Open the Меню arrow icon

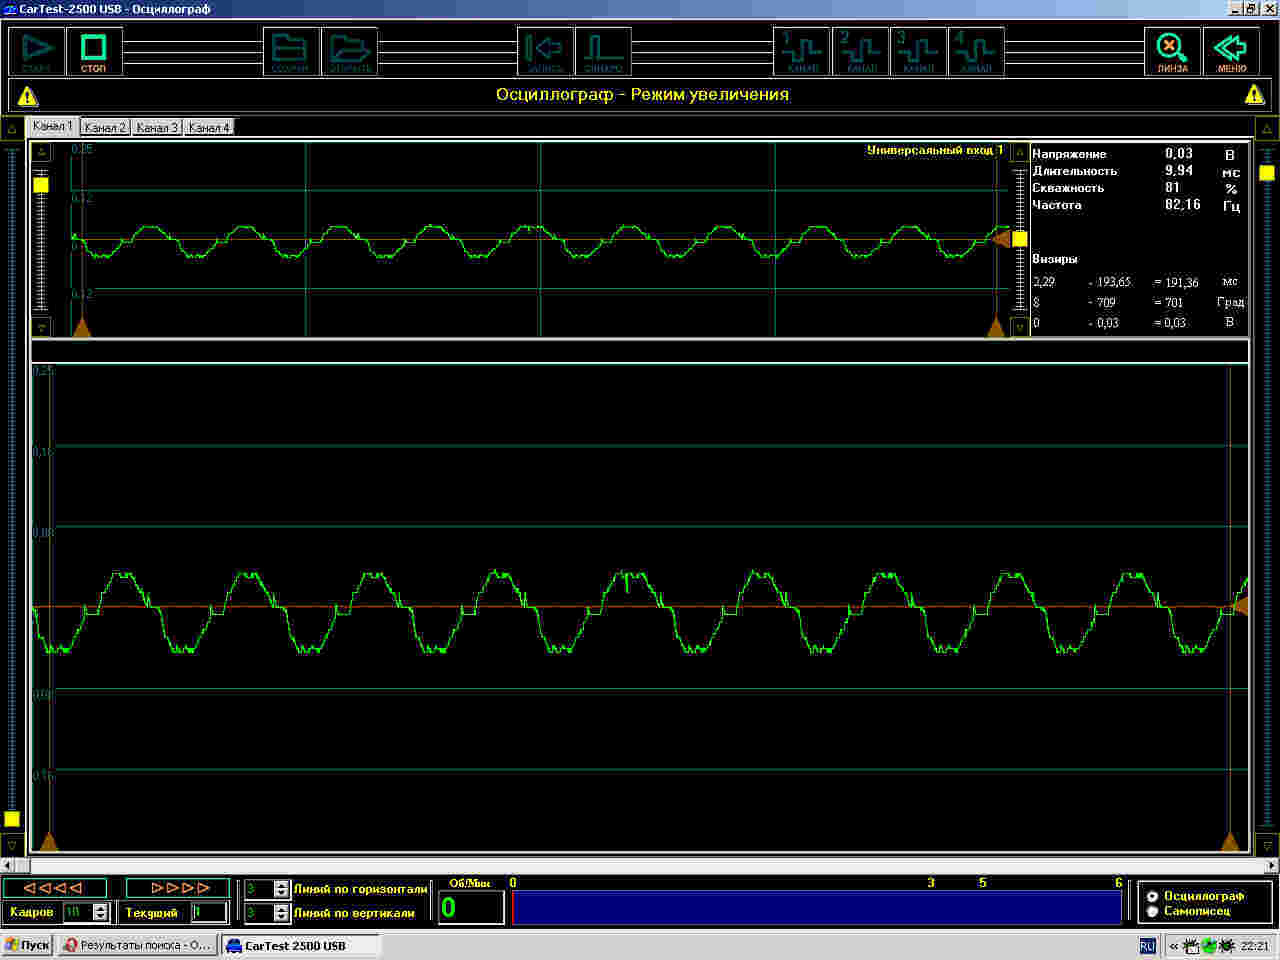point(1231,50)
